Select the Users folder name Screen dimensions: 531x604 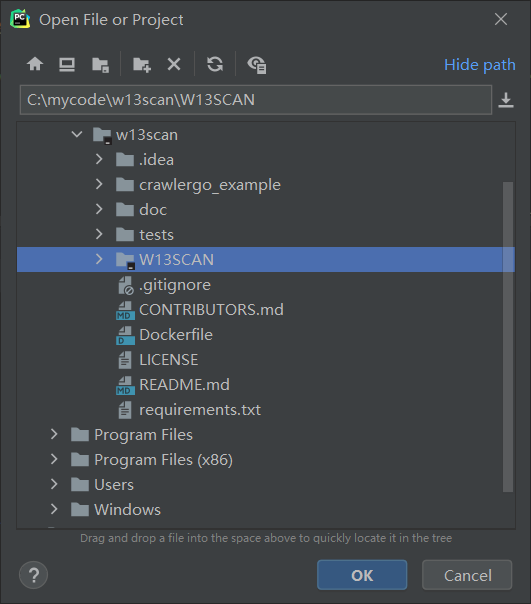click(114, 485)
